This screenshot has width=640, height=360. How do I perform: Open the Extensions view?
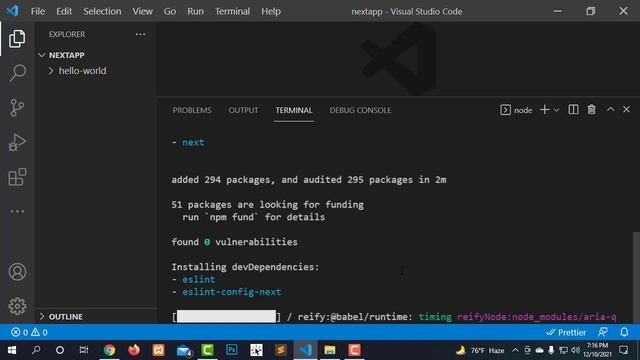pyautogui.click(x=17, y=177)
